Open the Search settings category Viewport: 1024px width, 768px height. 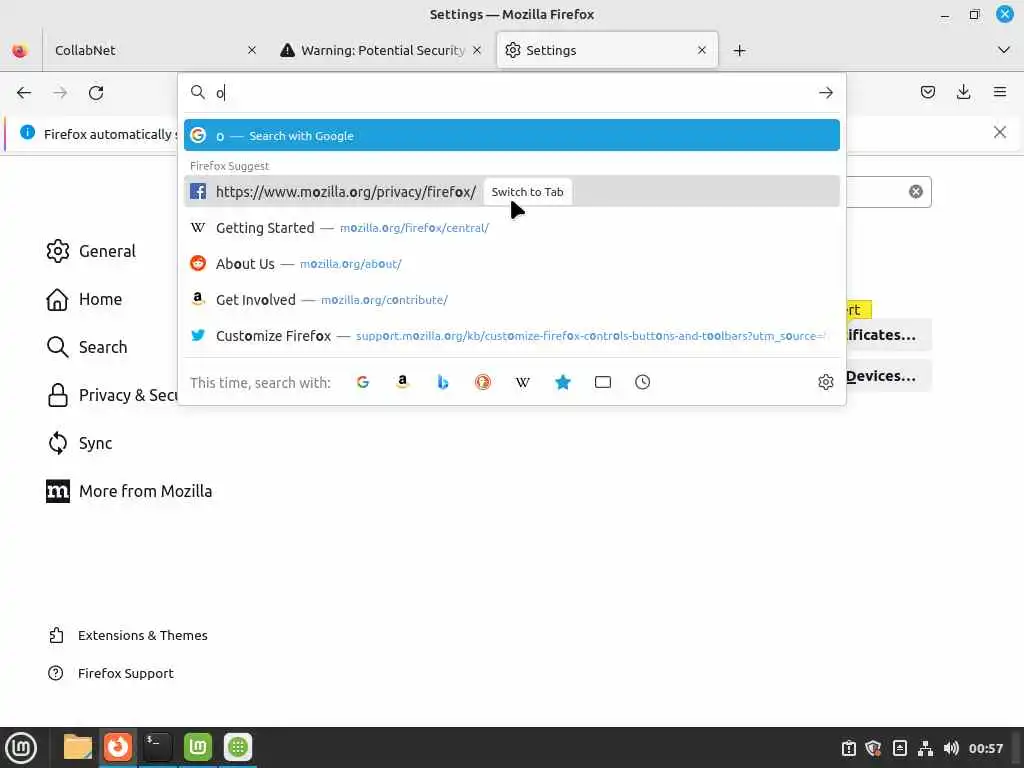tap(87, 347)
